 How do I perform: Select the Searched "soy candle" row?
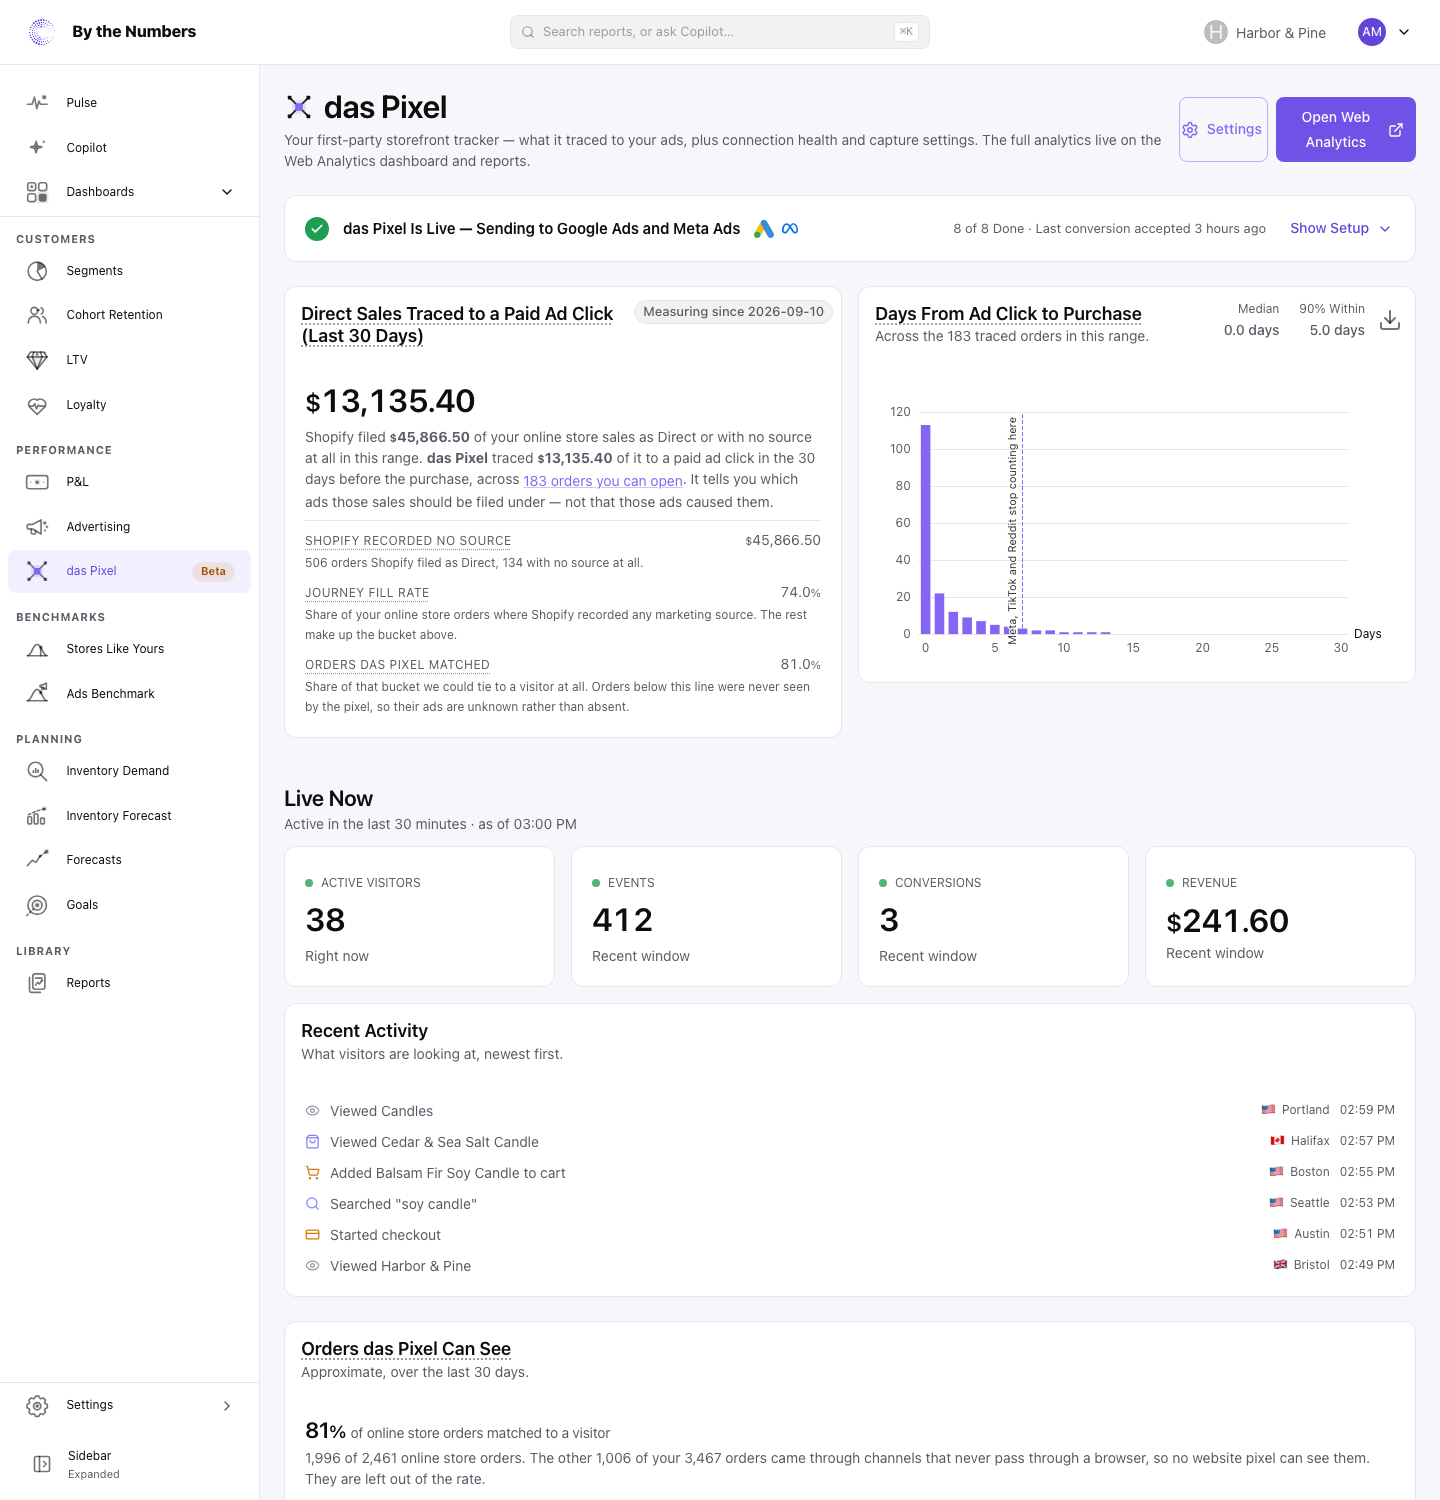click(850, 1204)
